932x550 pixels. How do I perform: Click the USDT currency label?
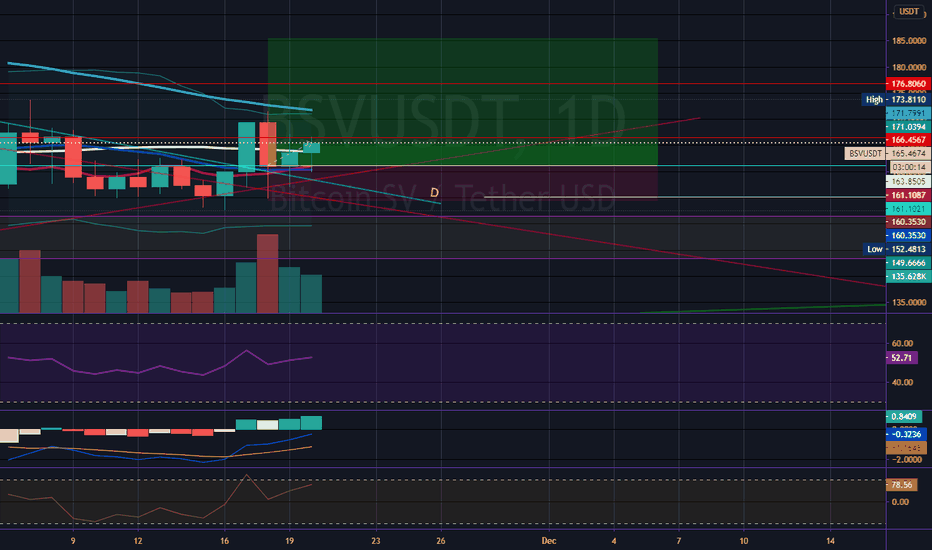click(x=909, y=11)
